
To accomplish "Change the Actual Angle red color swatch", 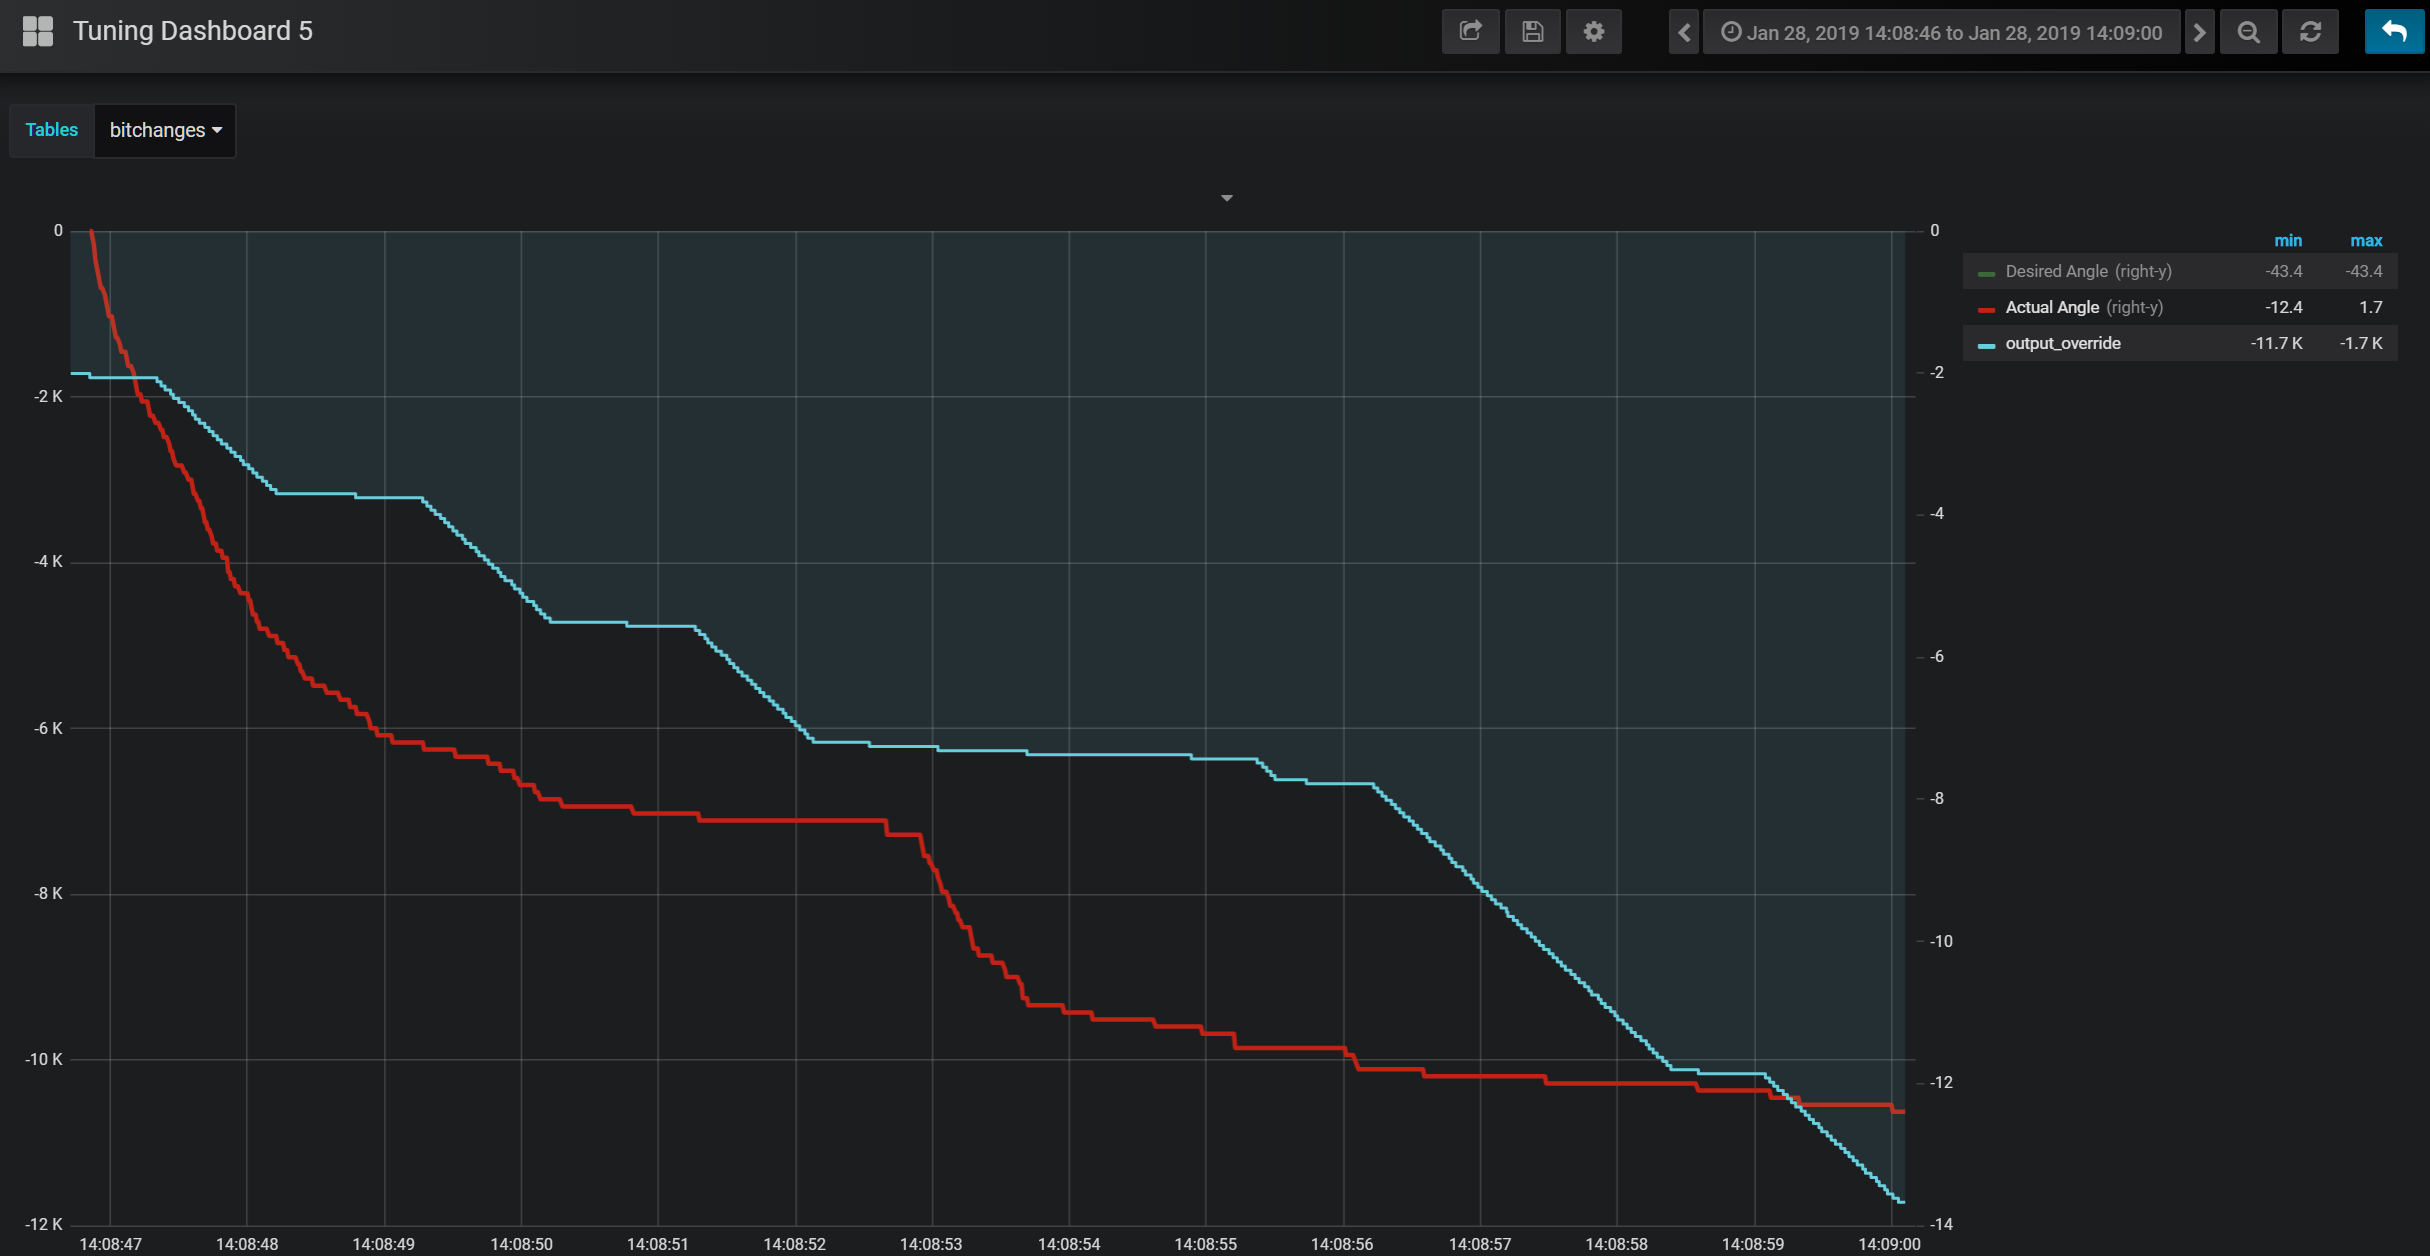I will pos(1986,309).
